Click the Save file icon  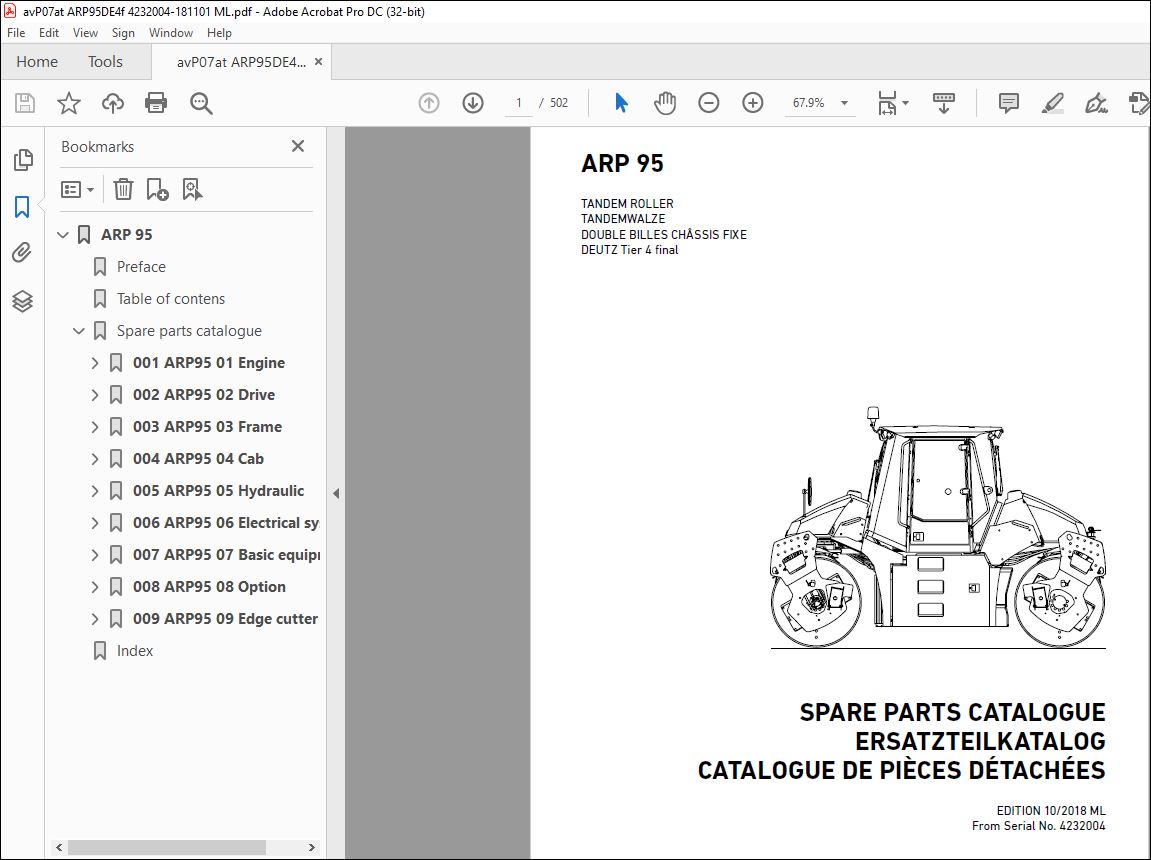point(25,103)
